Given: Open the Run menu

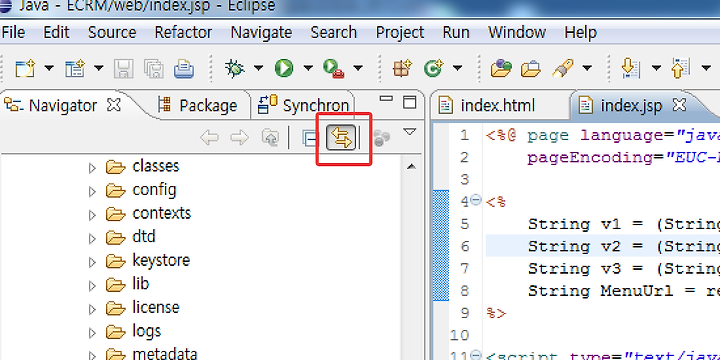Looking at the screenshot, I should (x=456, y=33).
